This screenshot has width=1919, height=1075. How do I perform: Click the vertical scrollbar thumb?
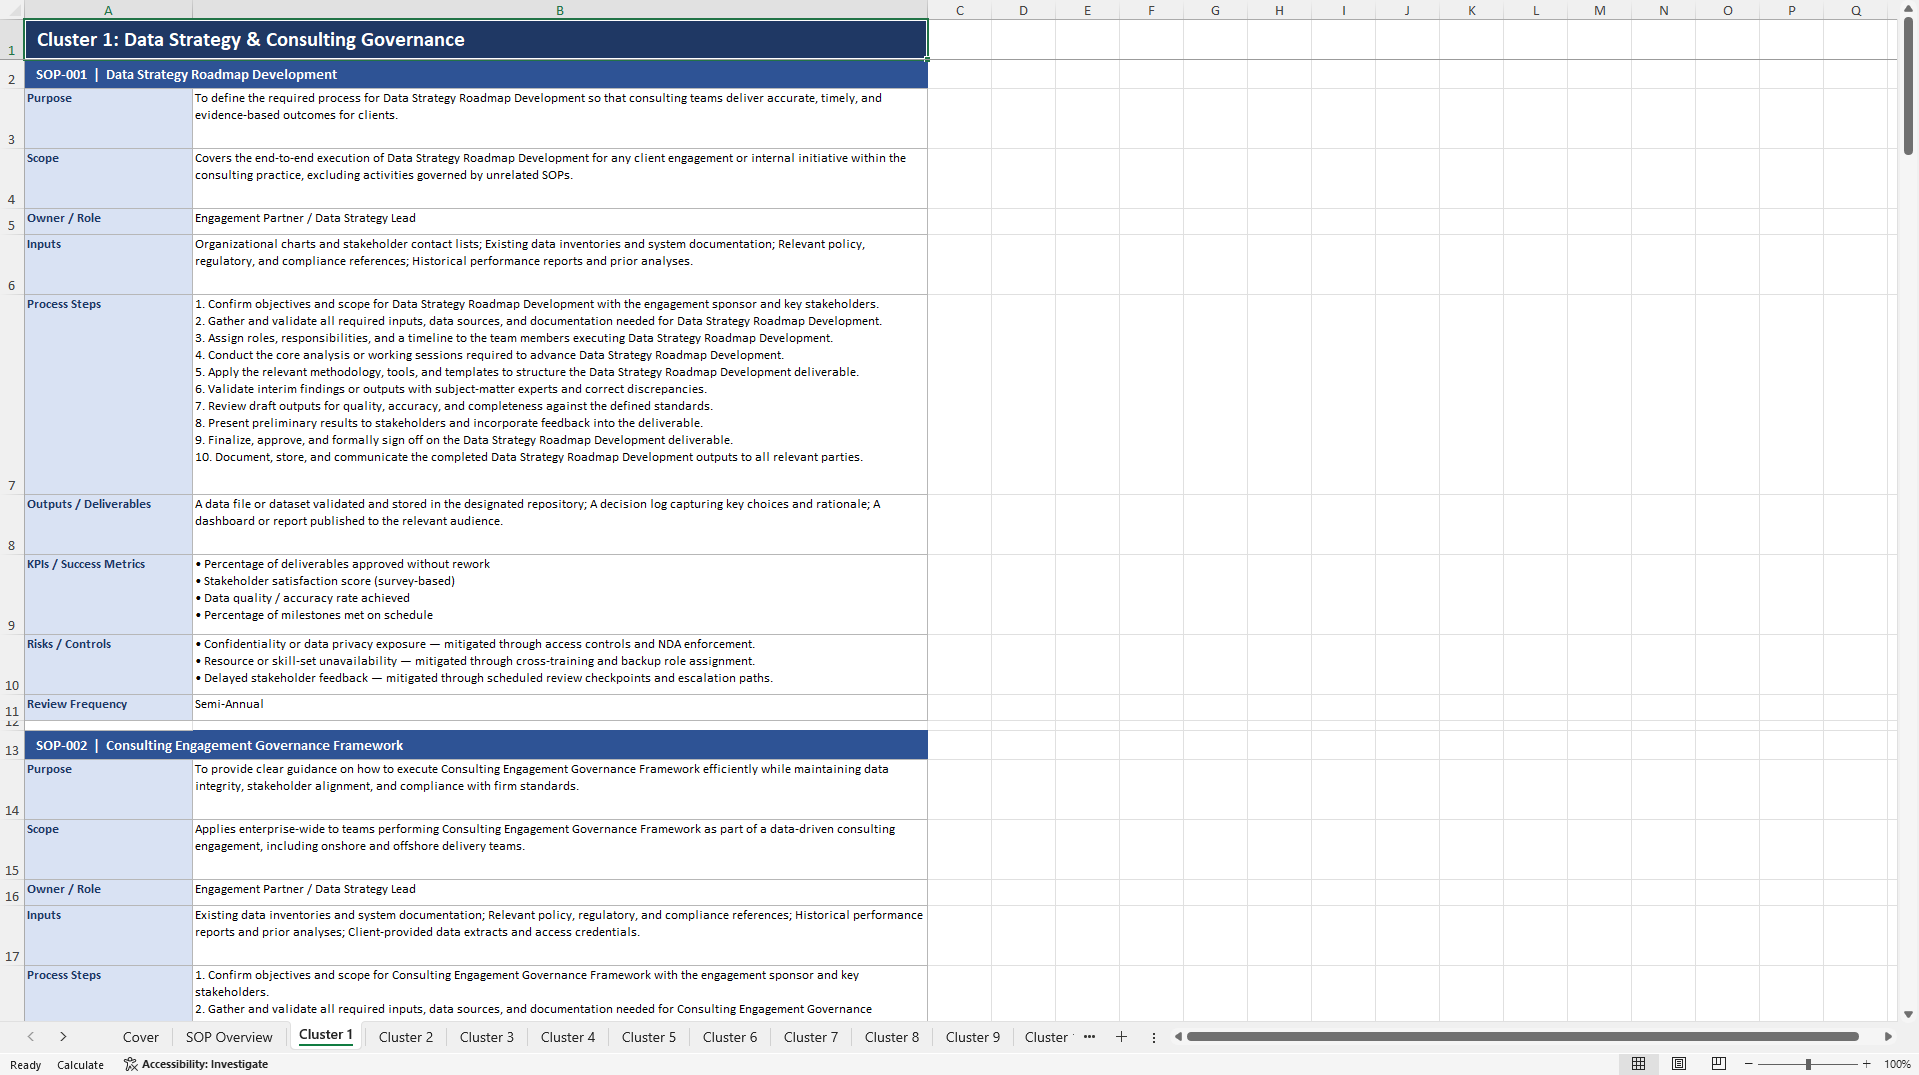point(1908,86)
